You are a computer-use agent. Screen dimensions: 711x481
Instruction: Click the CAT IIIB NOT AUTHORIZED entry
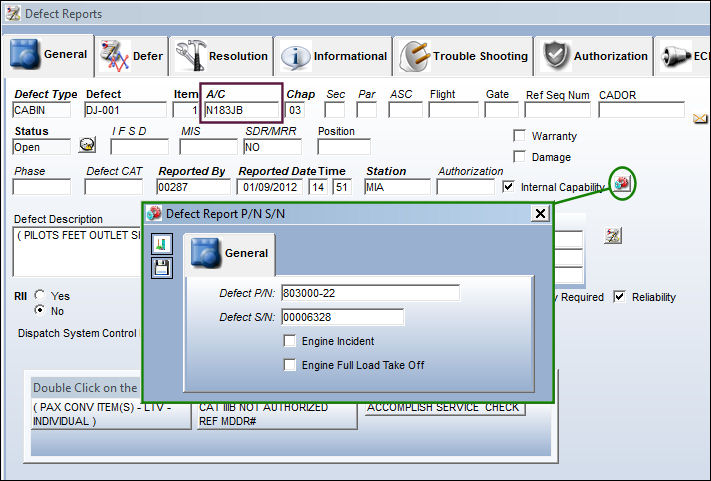click(x=277, y=415)
